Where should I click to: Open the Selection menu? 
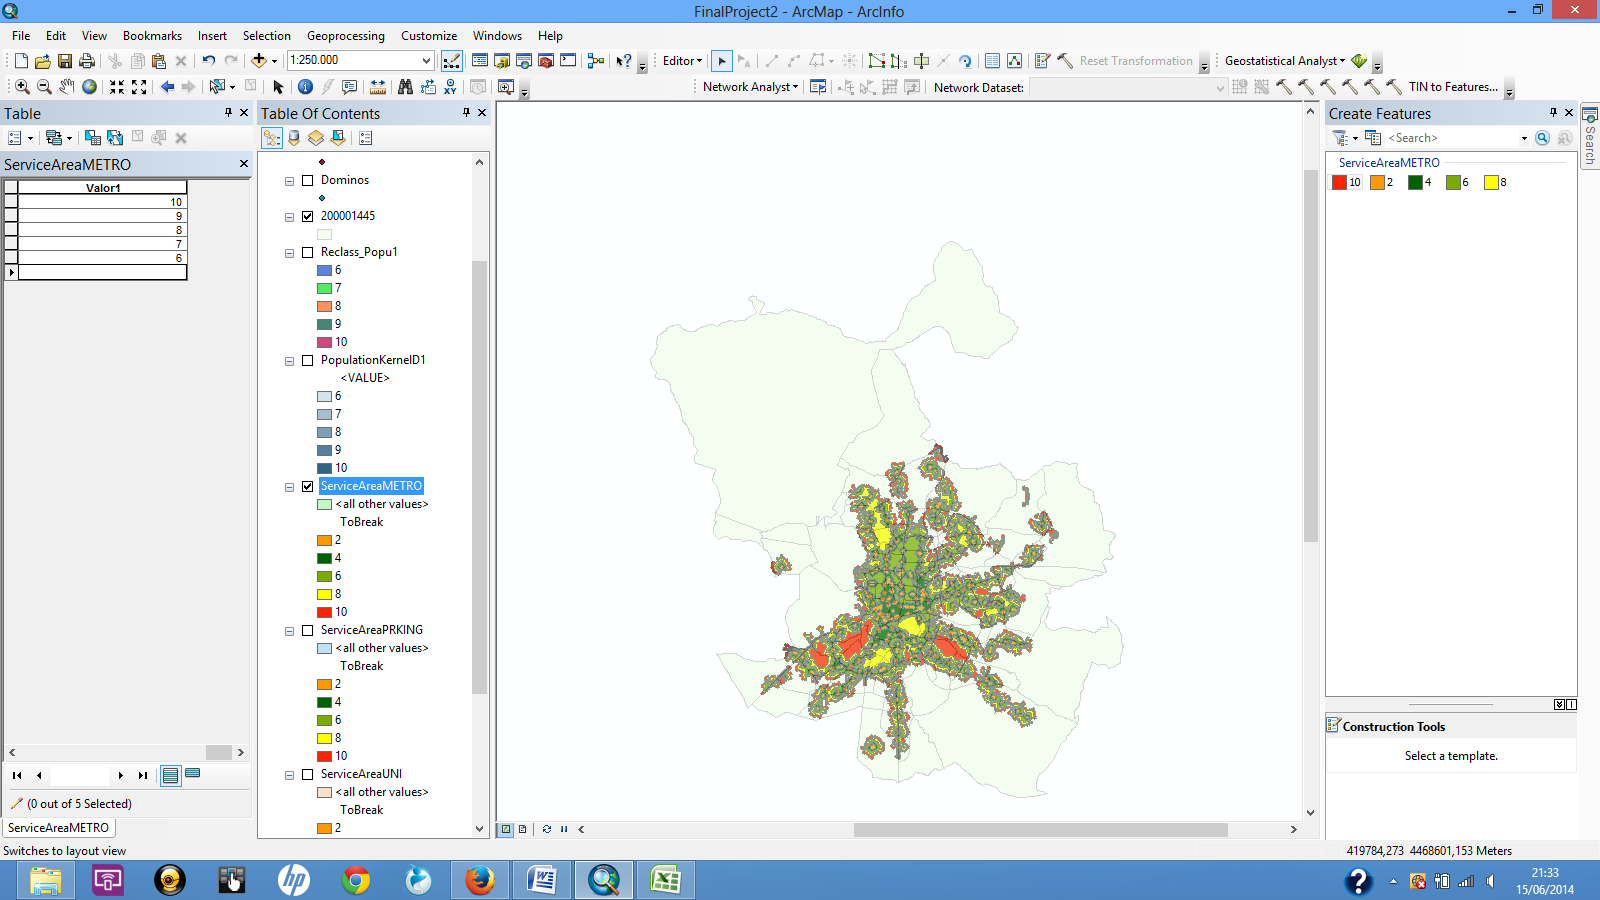[x=267, y=36]
